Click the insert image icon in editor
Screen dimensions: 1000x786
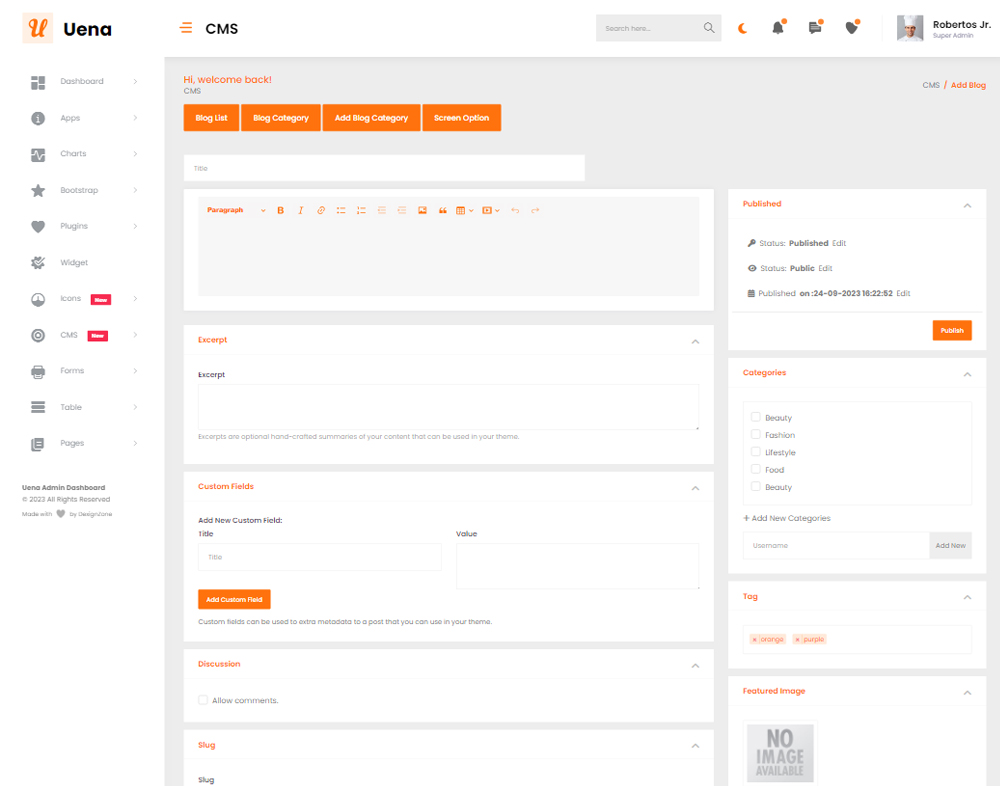coord(422,210)
